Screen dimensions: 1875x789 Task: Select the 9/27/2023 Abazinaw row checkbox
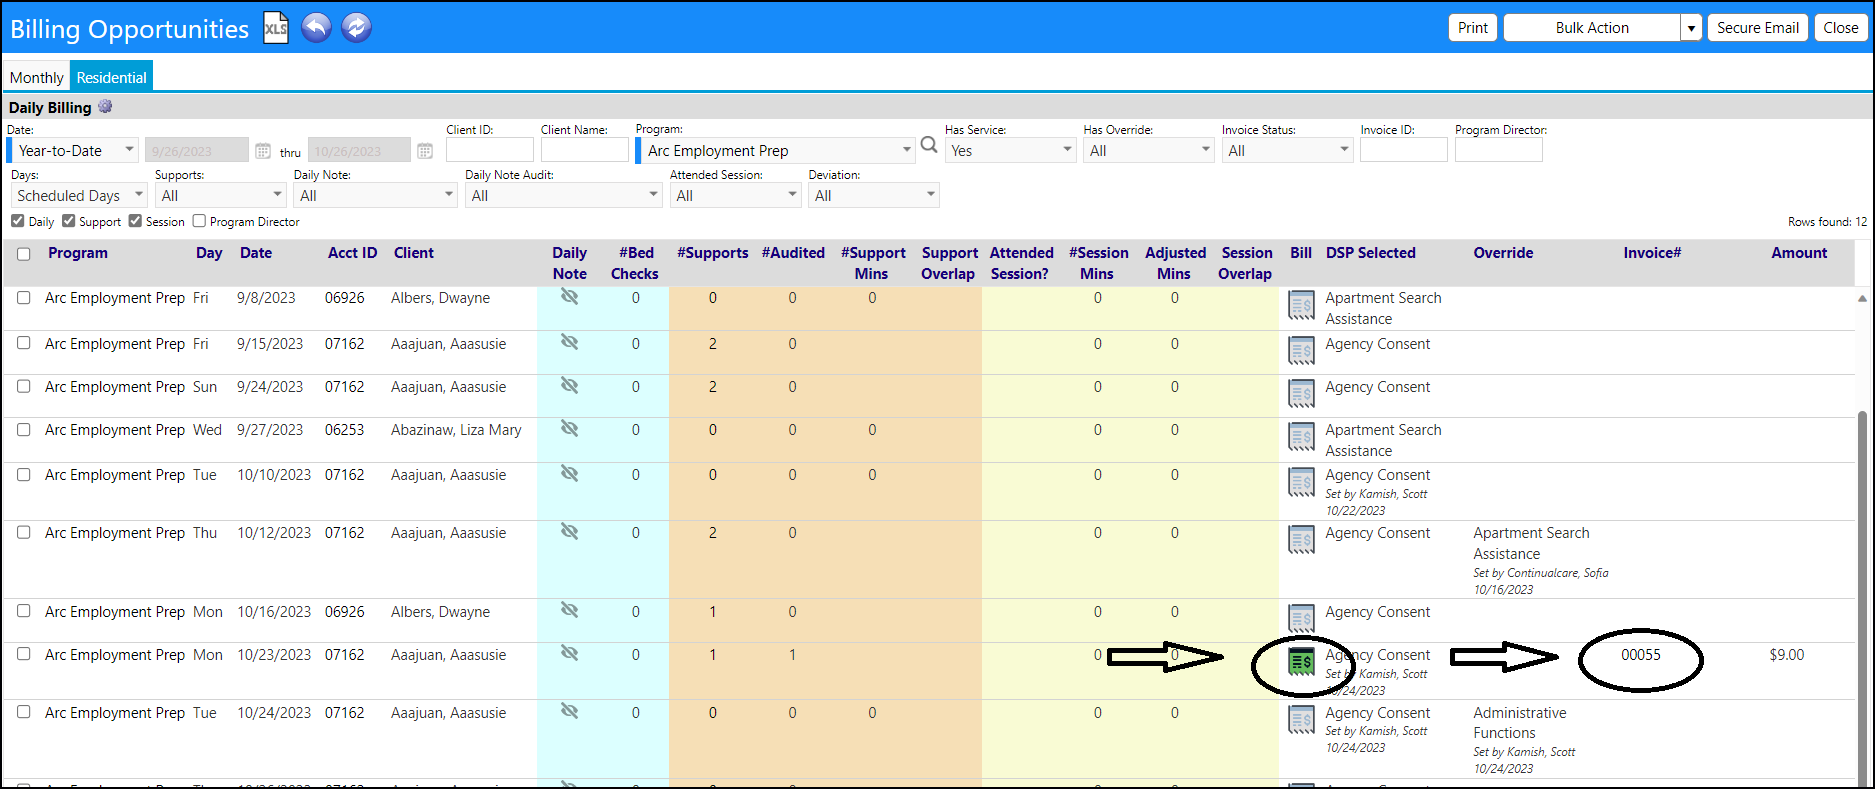[24, 429]
